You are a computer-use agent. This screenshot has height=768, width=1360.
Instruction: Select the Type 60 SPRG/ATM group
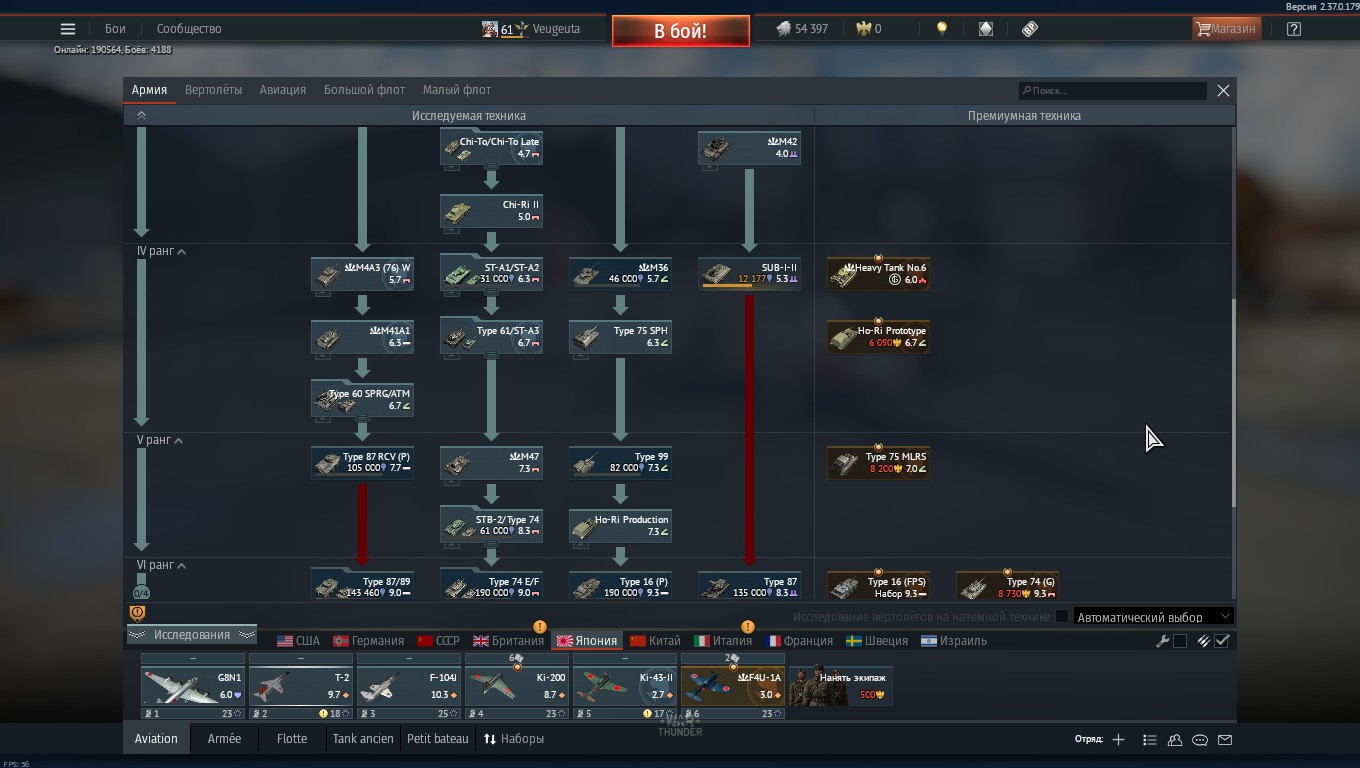pyautogui.click(x=362, y=400)
